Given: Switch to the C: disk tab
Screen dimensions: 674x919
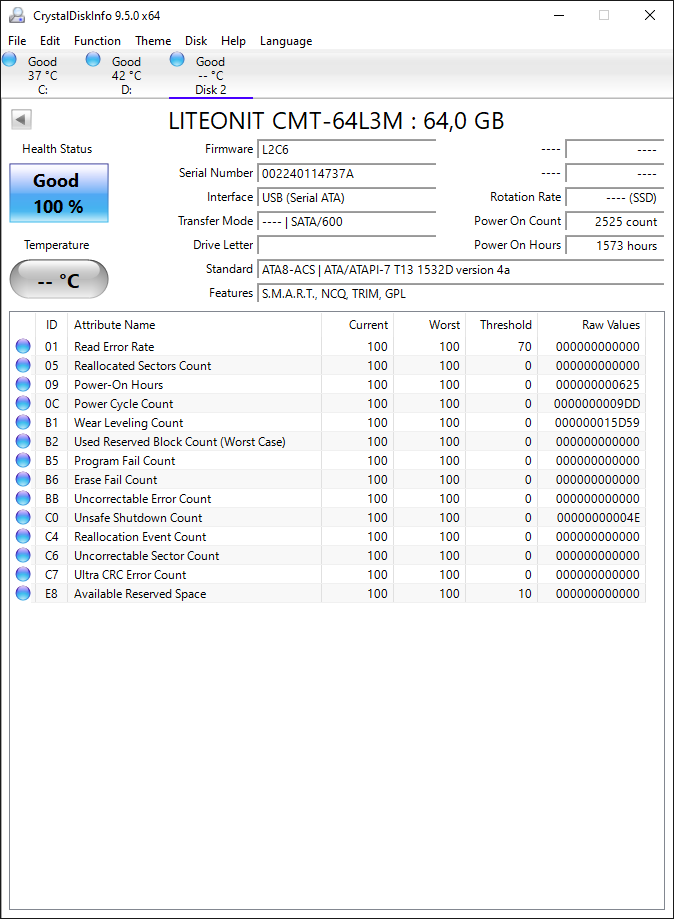Looking at the screenshot, I should point(42,75).
